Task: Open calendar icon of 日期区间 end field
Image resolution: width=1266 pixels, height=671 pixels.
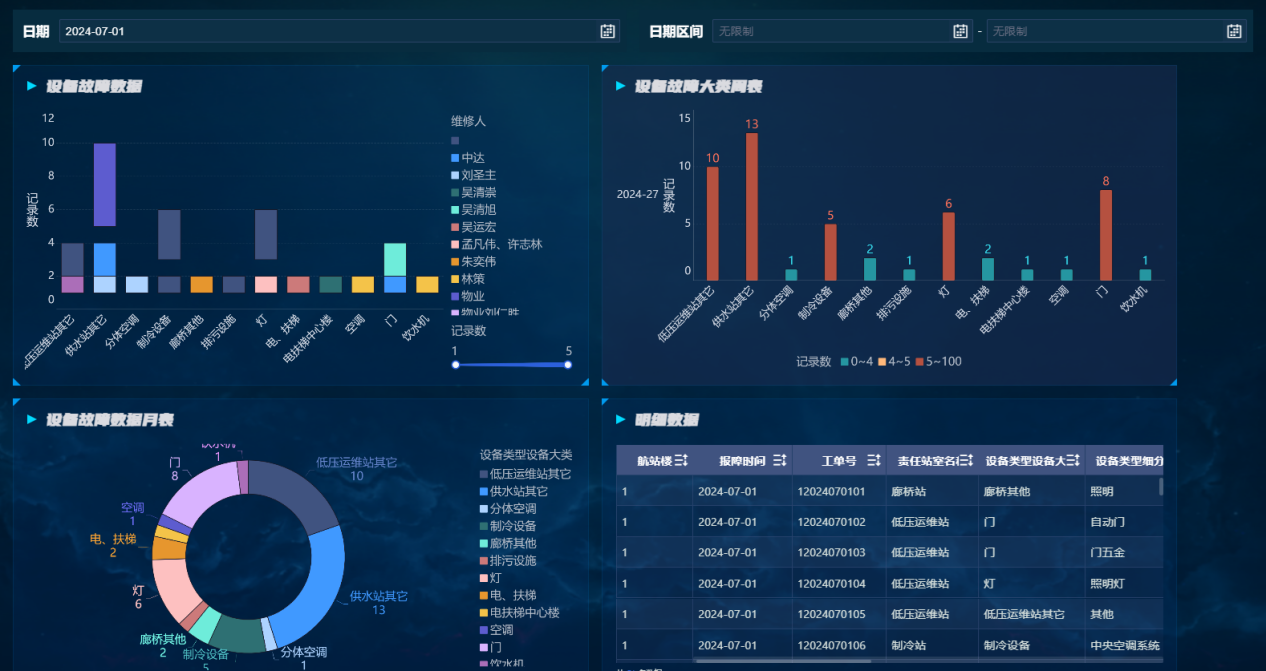Action: pos(1234,31)
